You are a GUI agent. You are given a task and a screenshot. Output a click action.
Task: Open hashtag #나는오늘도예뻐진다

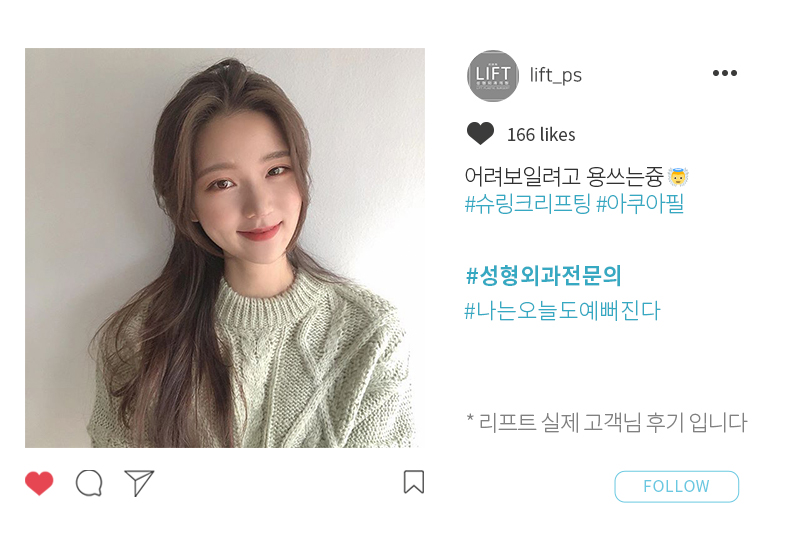pyautogui.click(x=562, y=311)
